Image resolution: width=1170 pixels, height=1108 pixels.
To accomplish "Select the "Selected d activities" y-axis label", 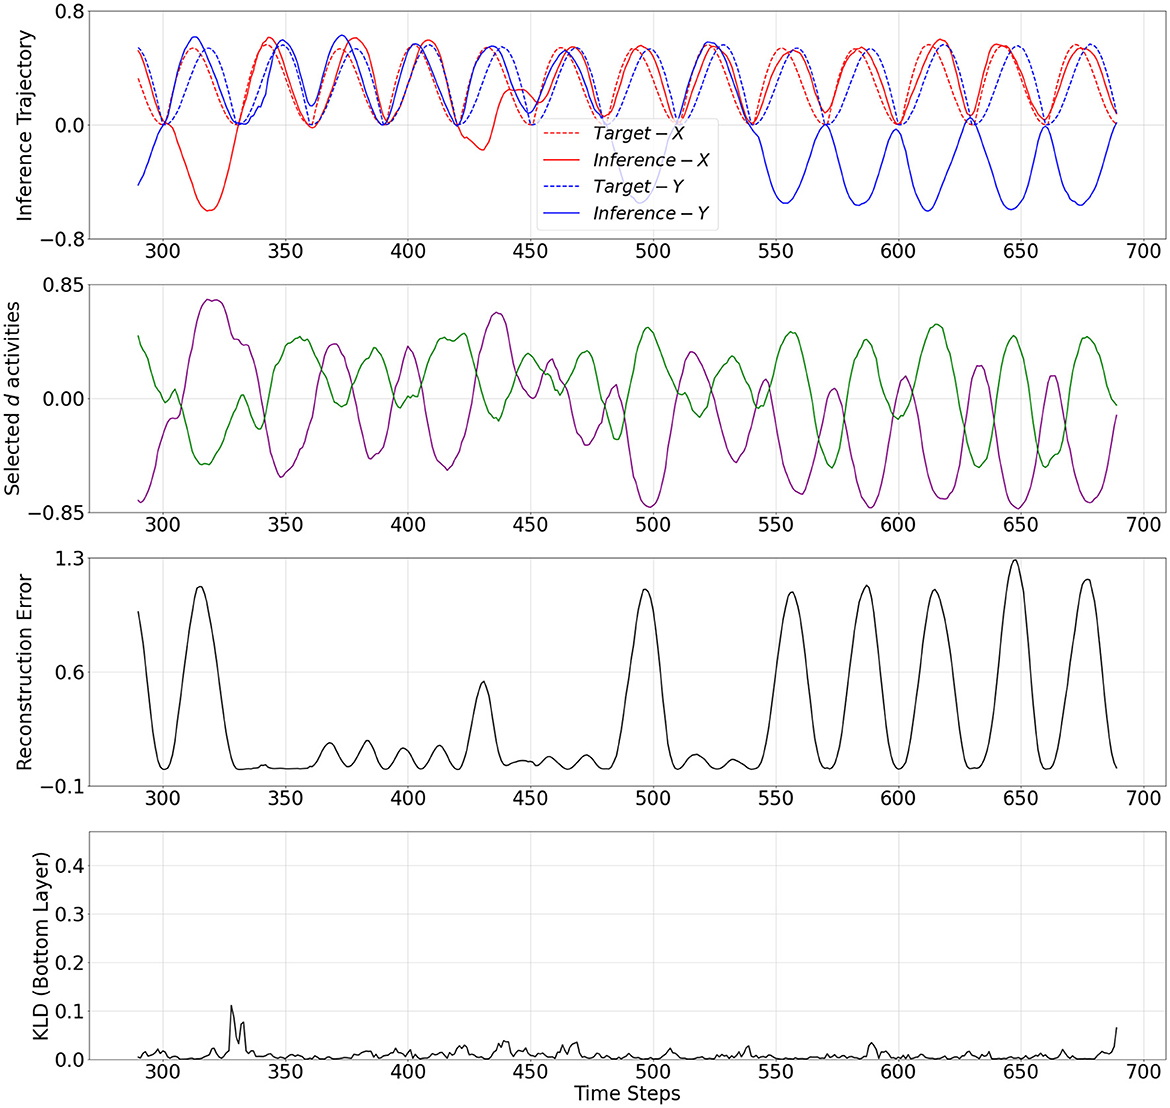I will click(x=13, y=398).
